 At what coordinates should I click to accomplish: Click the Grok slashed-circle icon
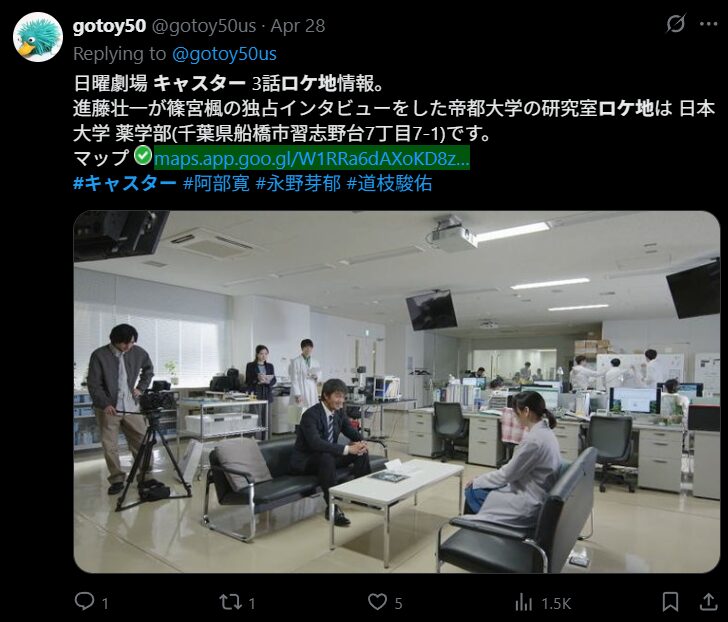pyautogui.click(x=676, y=23)
